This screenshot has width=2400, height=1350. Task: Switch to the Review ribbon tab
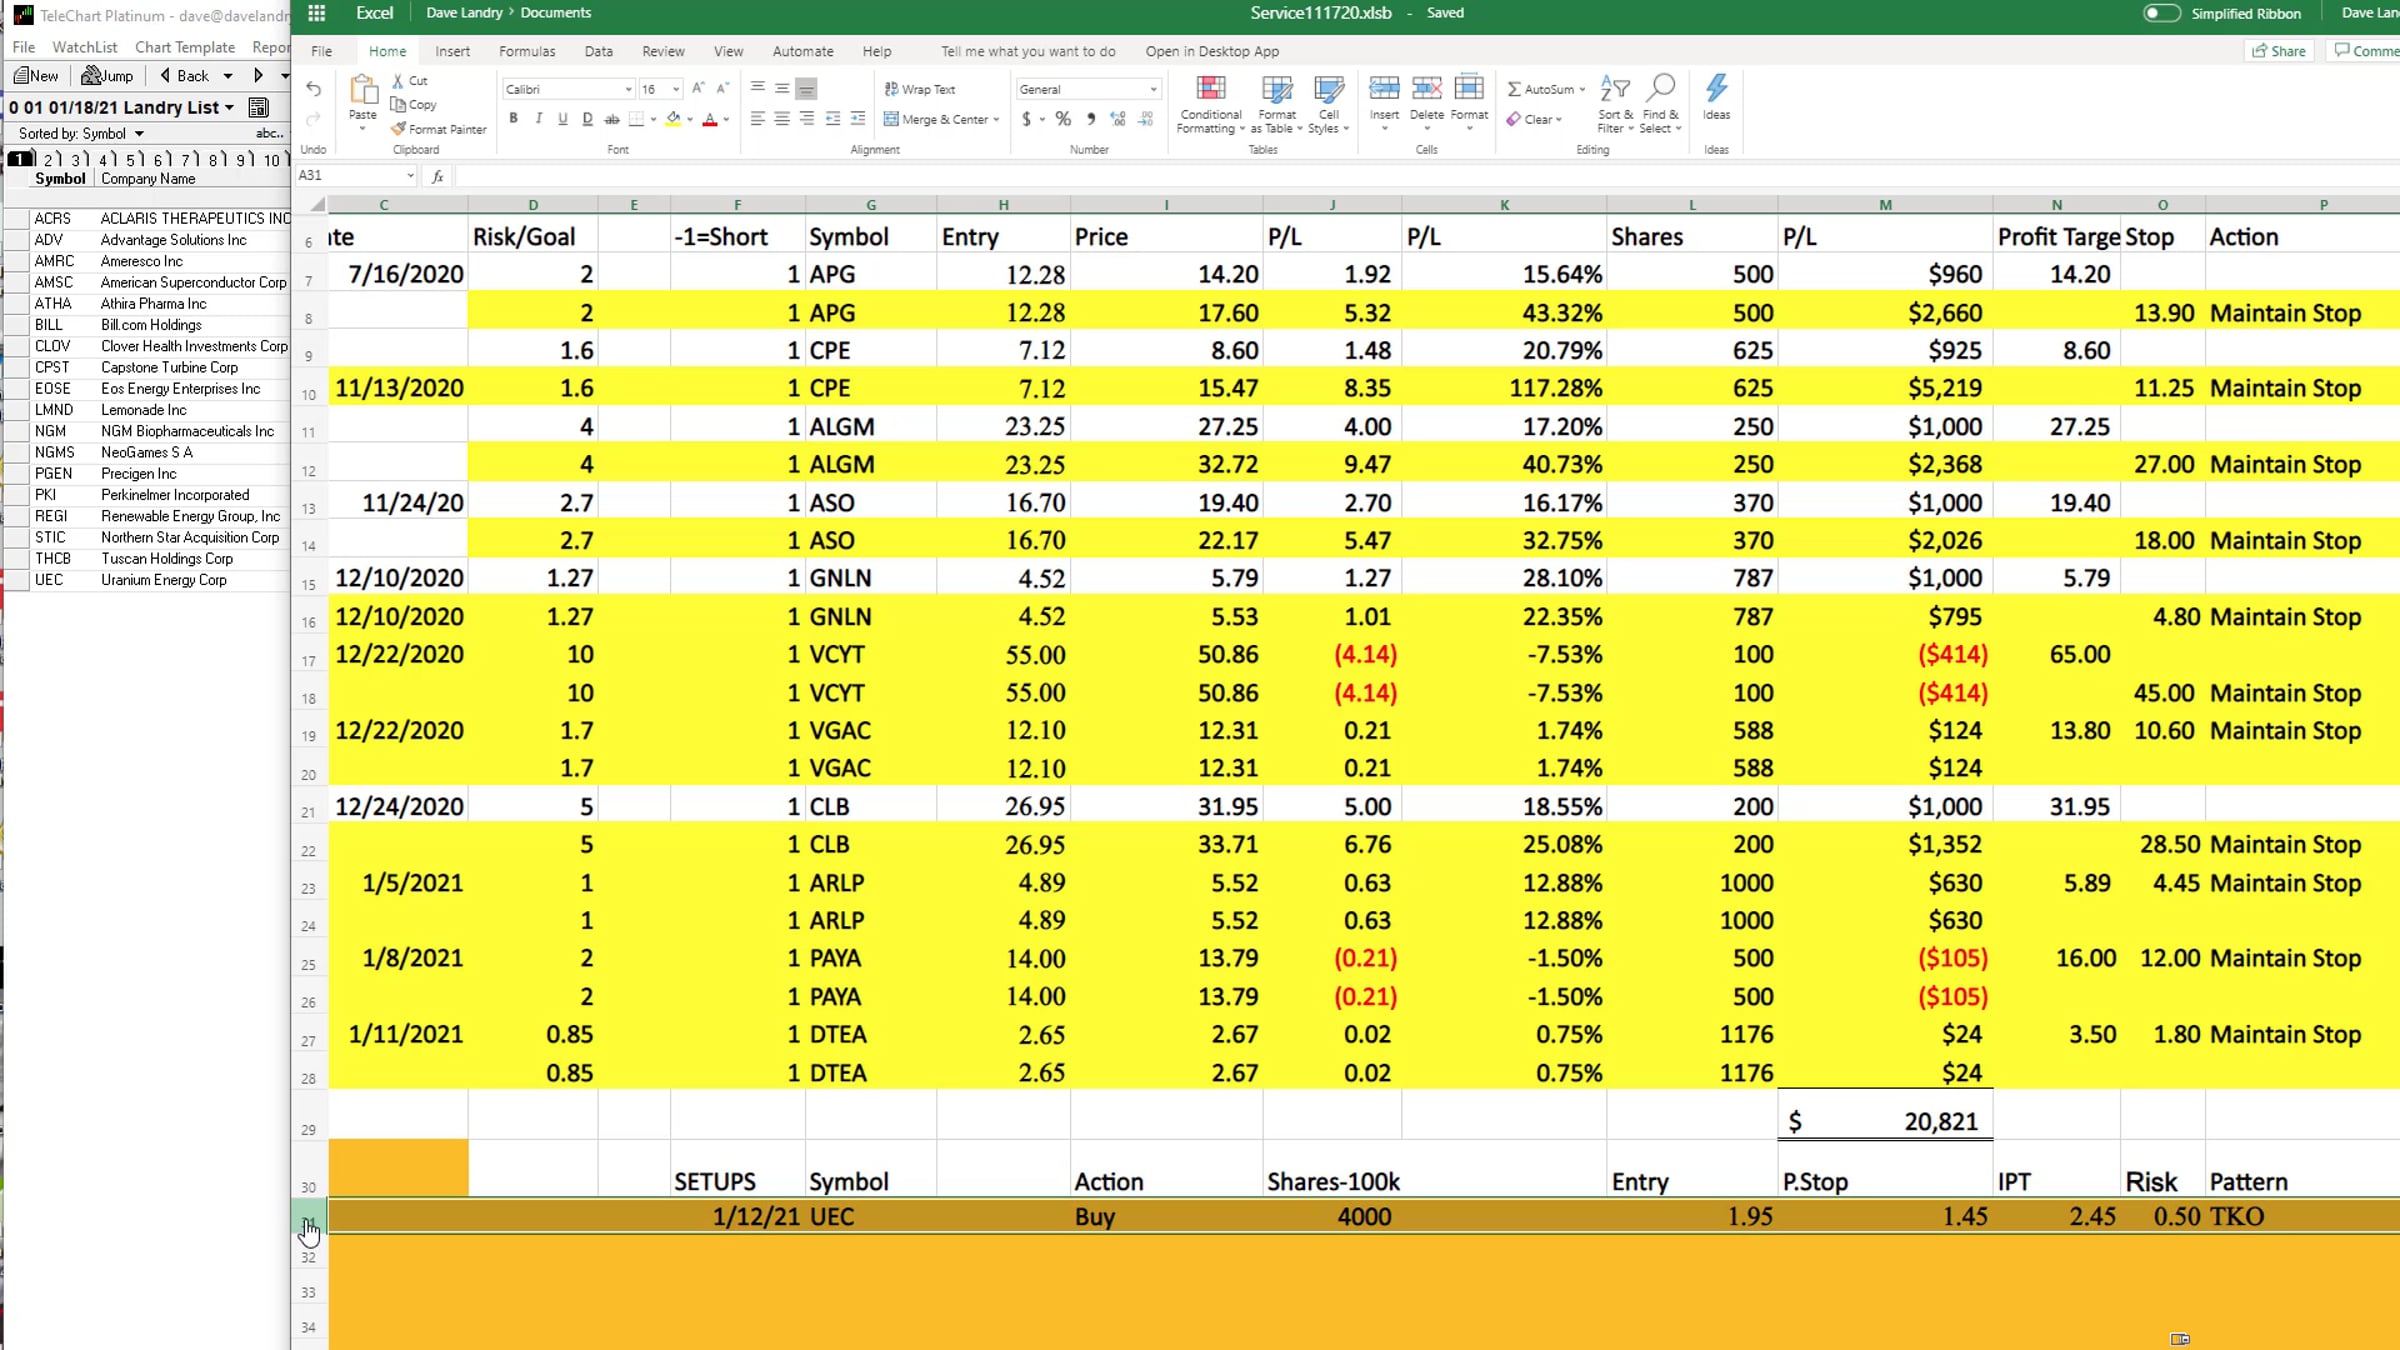coord(663,51)
